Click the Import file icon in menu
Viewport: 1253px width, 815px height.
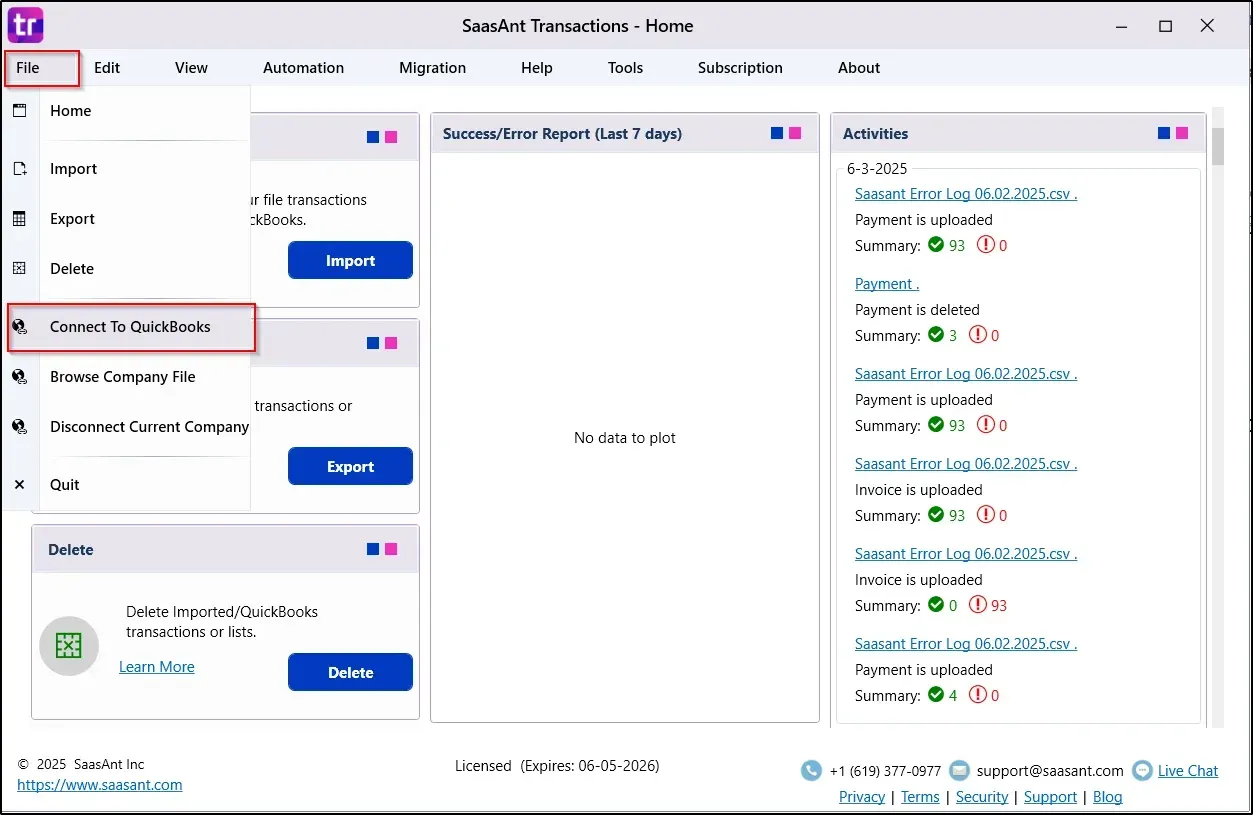(19, 169)
